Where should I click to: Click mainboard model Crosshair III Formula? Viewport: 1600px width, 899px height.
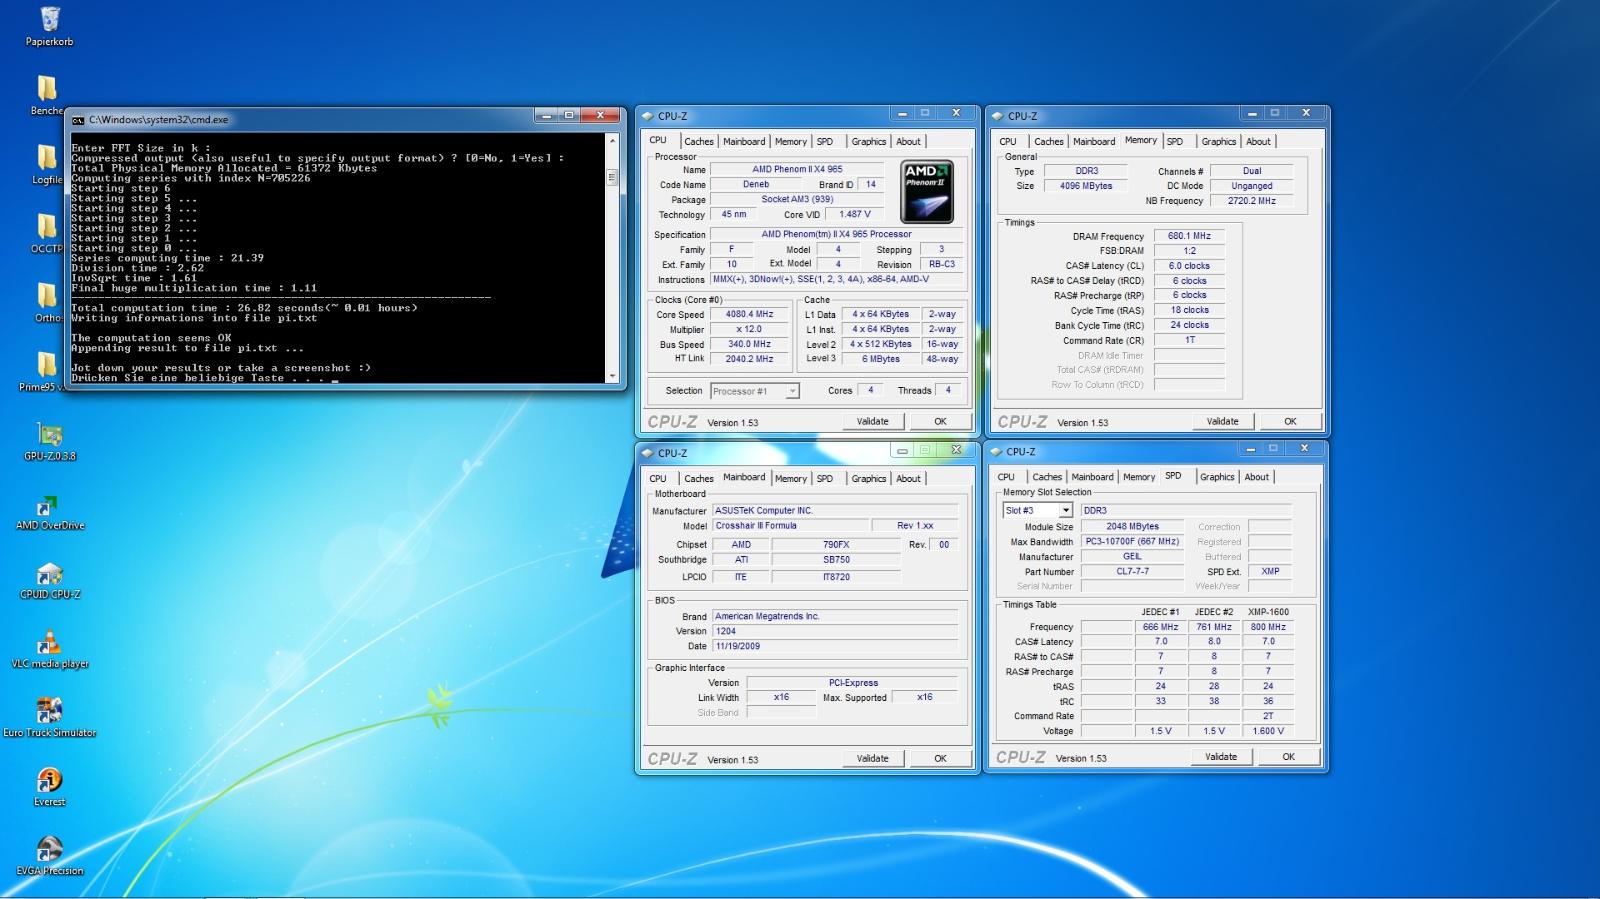tap(790, 525)
